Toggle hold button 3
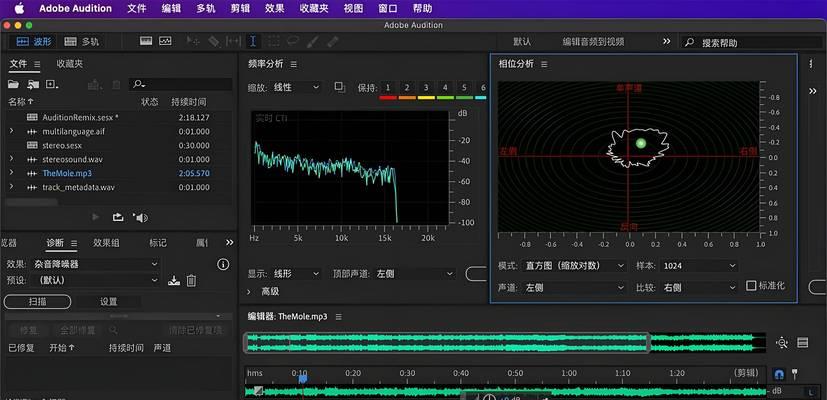The width and height of the screenshot is (827, 400). click(x=426, y=88)
